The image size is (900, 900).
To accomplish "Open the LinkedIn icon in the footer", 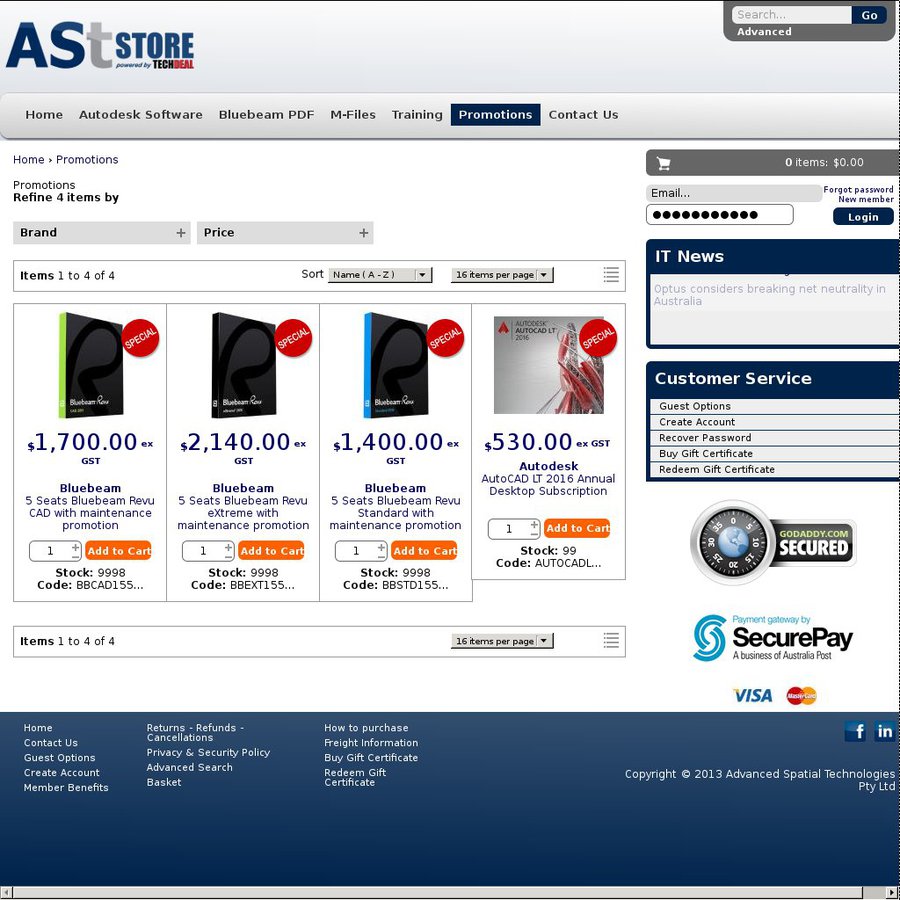I will click(884, 731).
